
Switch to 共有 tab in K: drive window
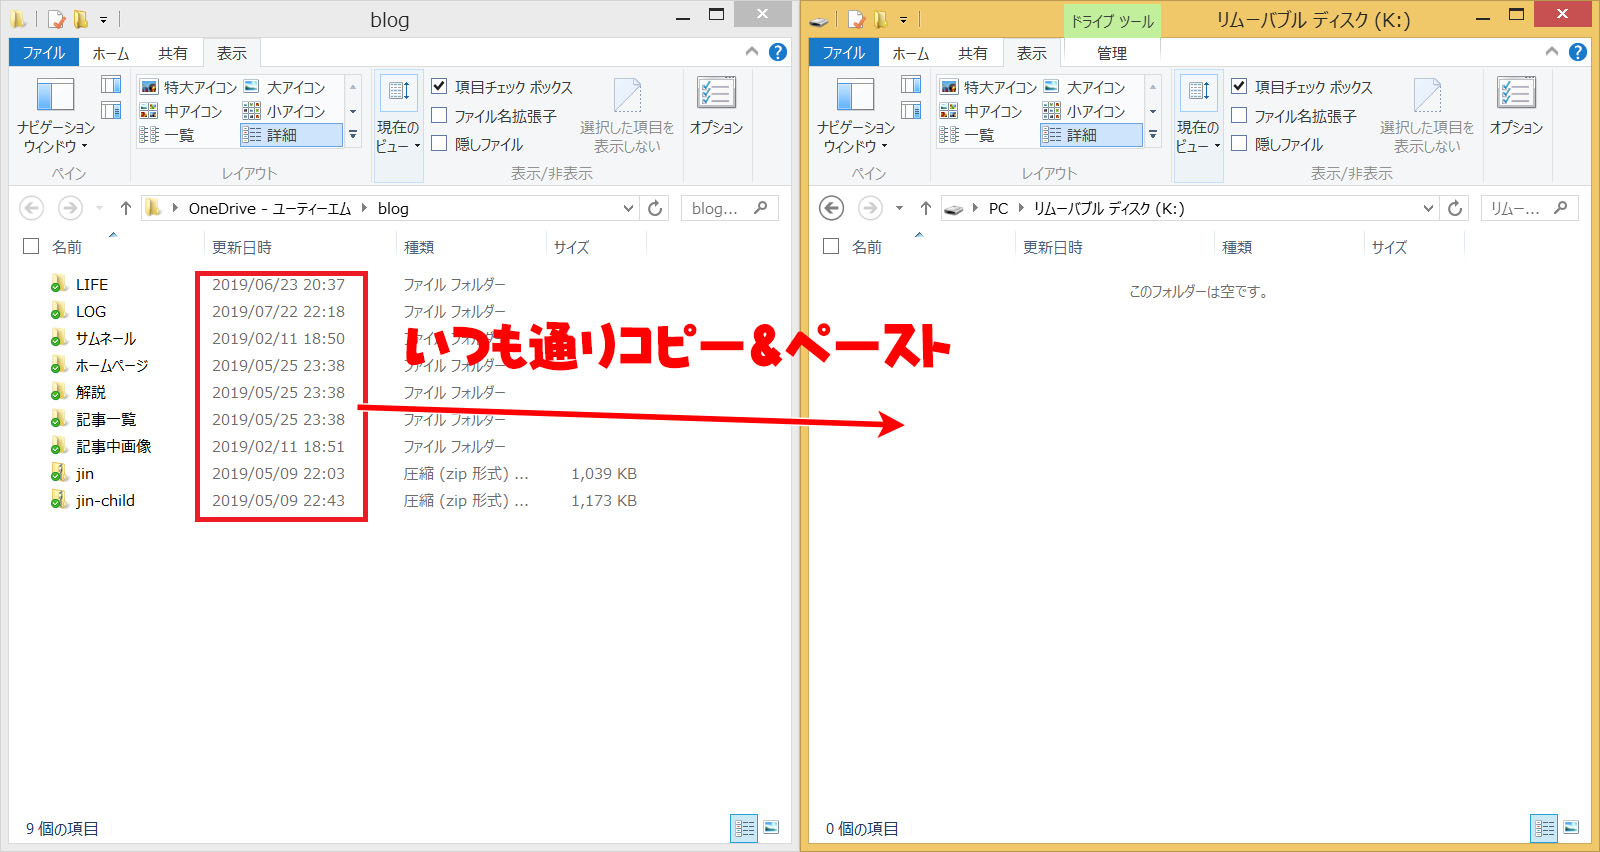972,53
